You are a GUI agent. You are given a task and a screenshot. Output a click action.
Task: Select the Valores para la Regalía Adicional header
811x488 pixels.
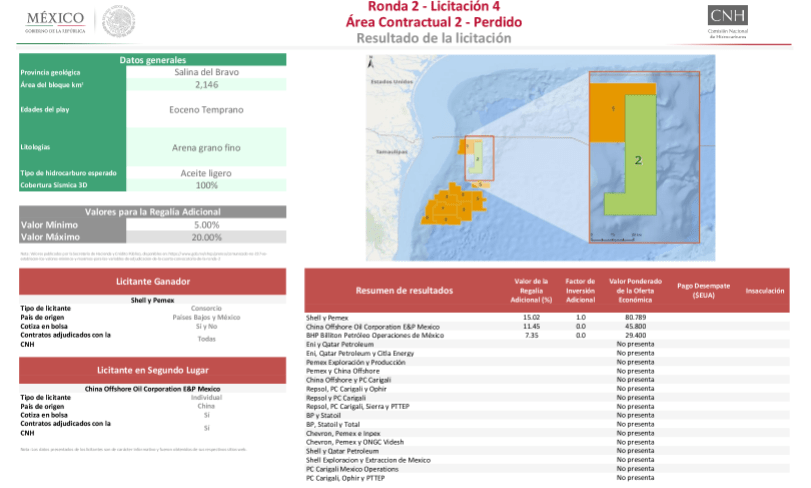coord(153,212)
